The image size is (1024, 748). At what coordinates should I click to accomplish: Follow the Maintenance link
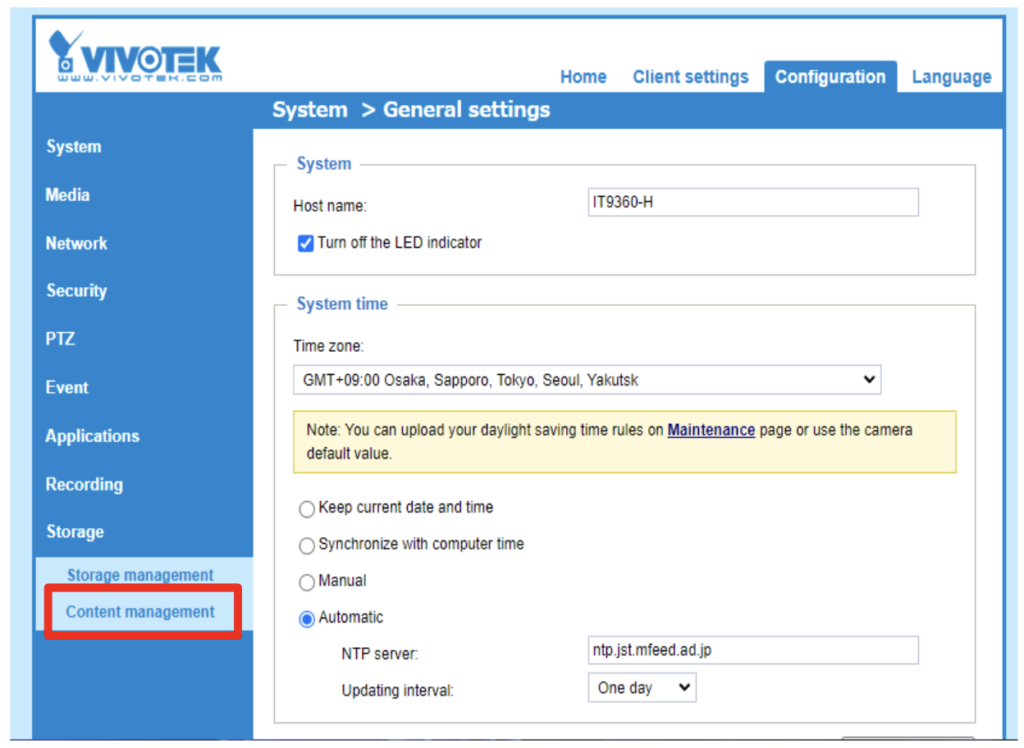(711, 430)
